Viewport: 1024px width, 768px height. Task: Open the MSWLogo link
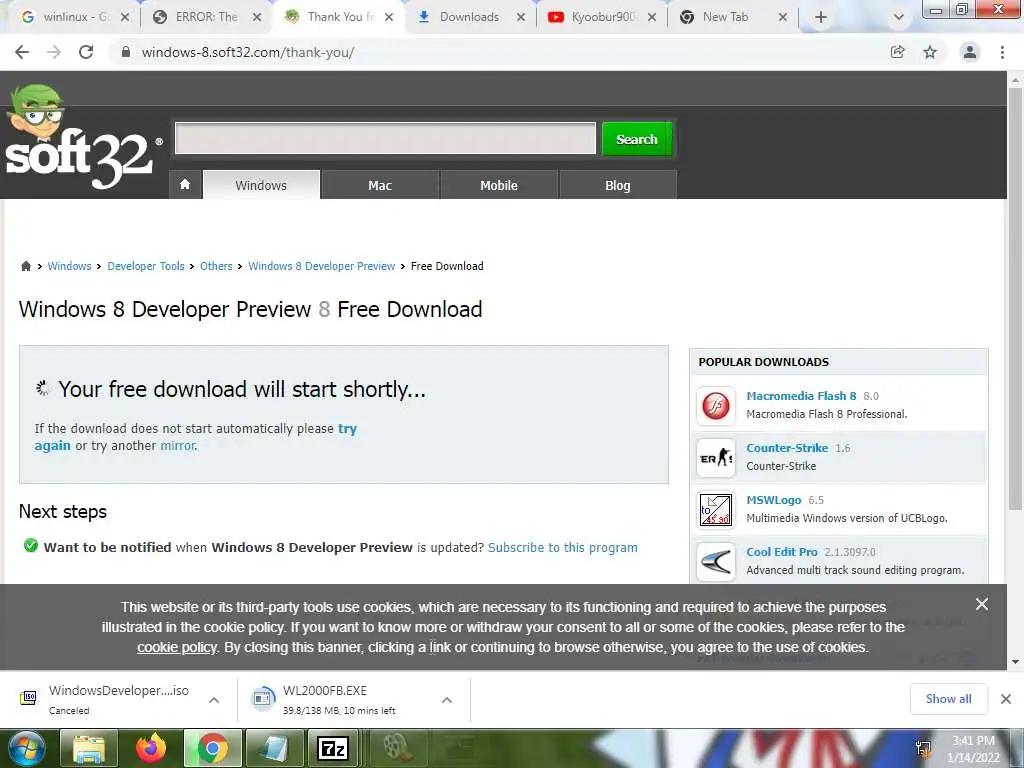click(773, 500)
